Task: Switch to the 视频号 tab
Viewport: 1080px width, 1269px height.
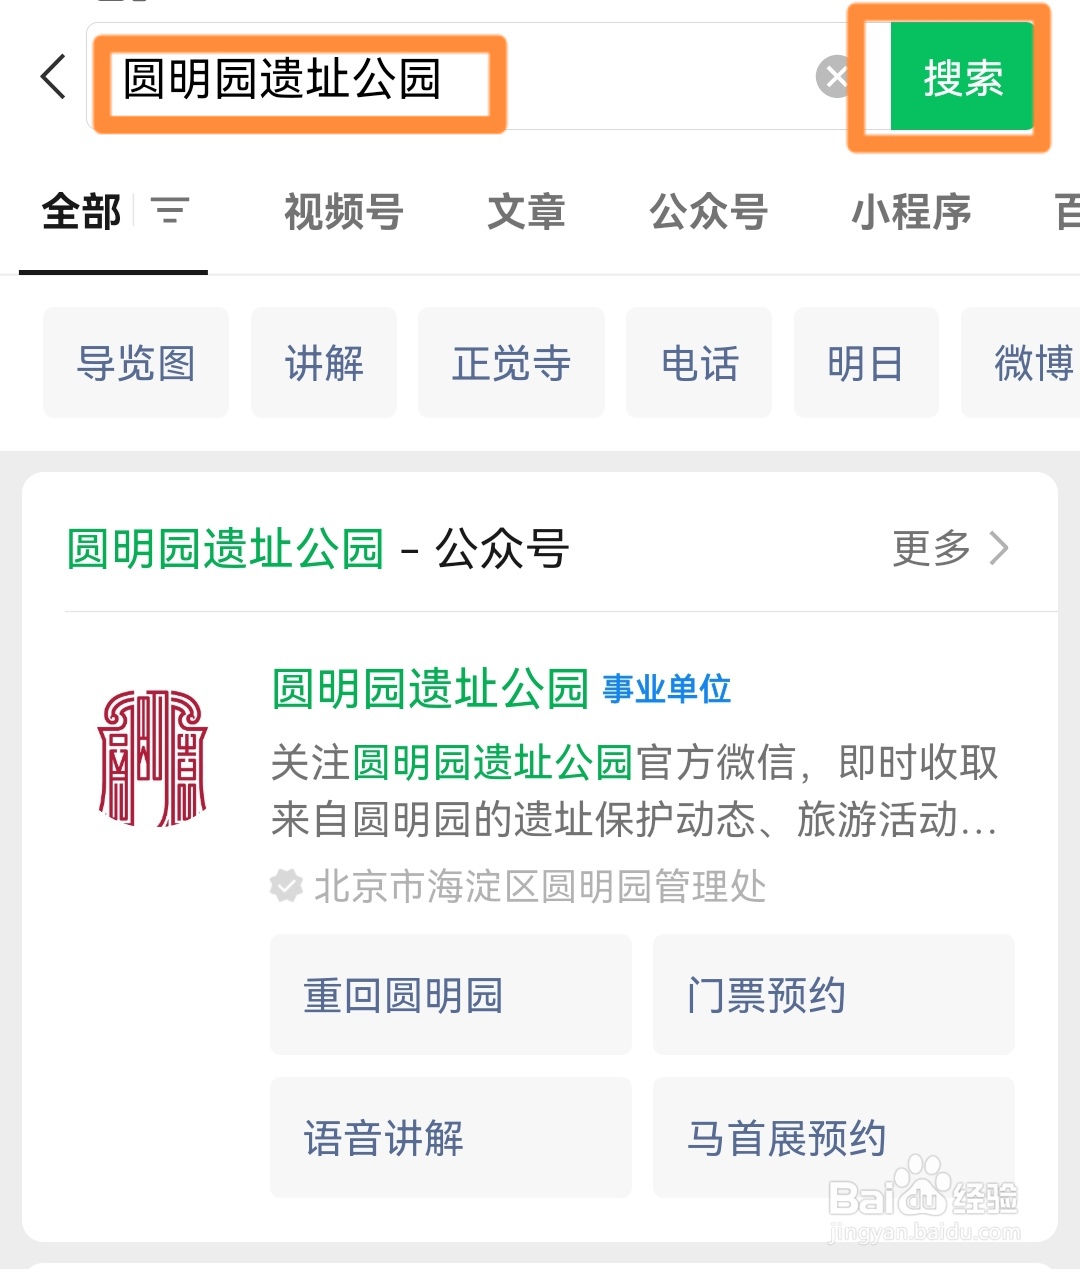Action: 343,212
